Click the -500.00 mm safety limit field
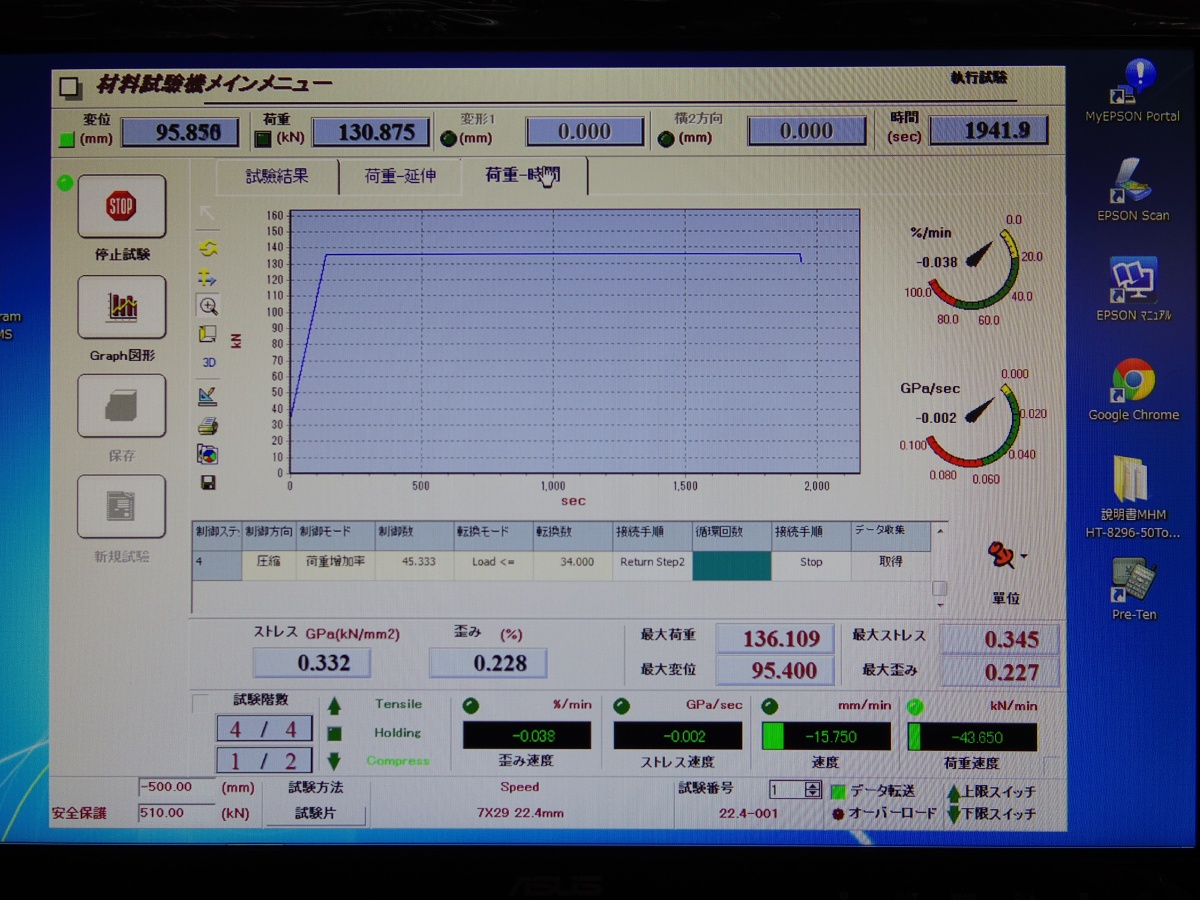This screenshot has width=1200, height=900. (x=176, y=787)
